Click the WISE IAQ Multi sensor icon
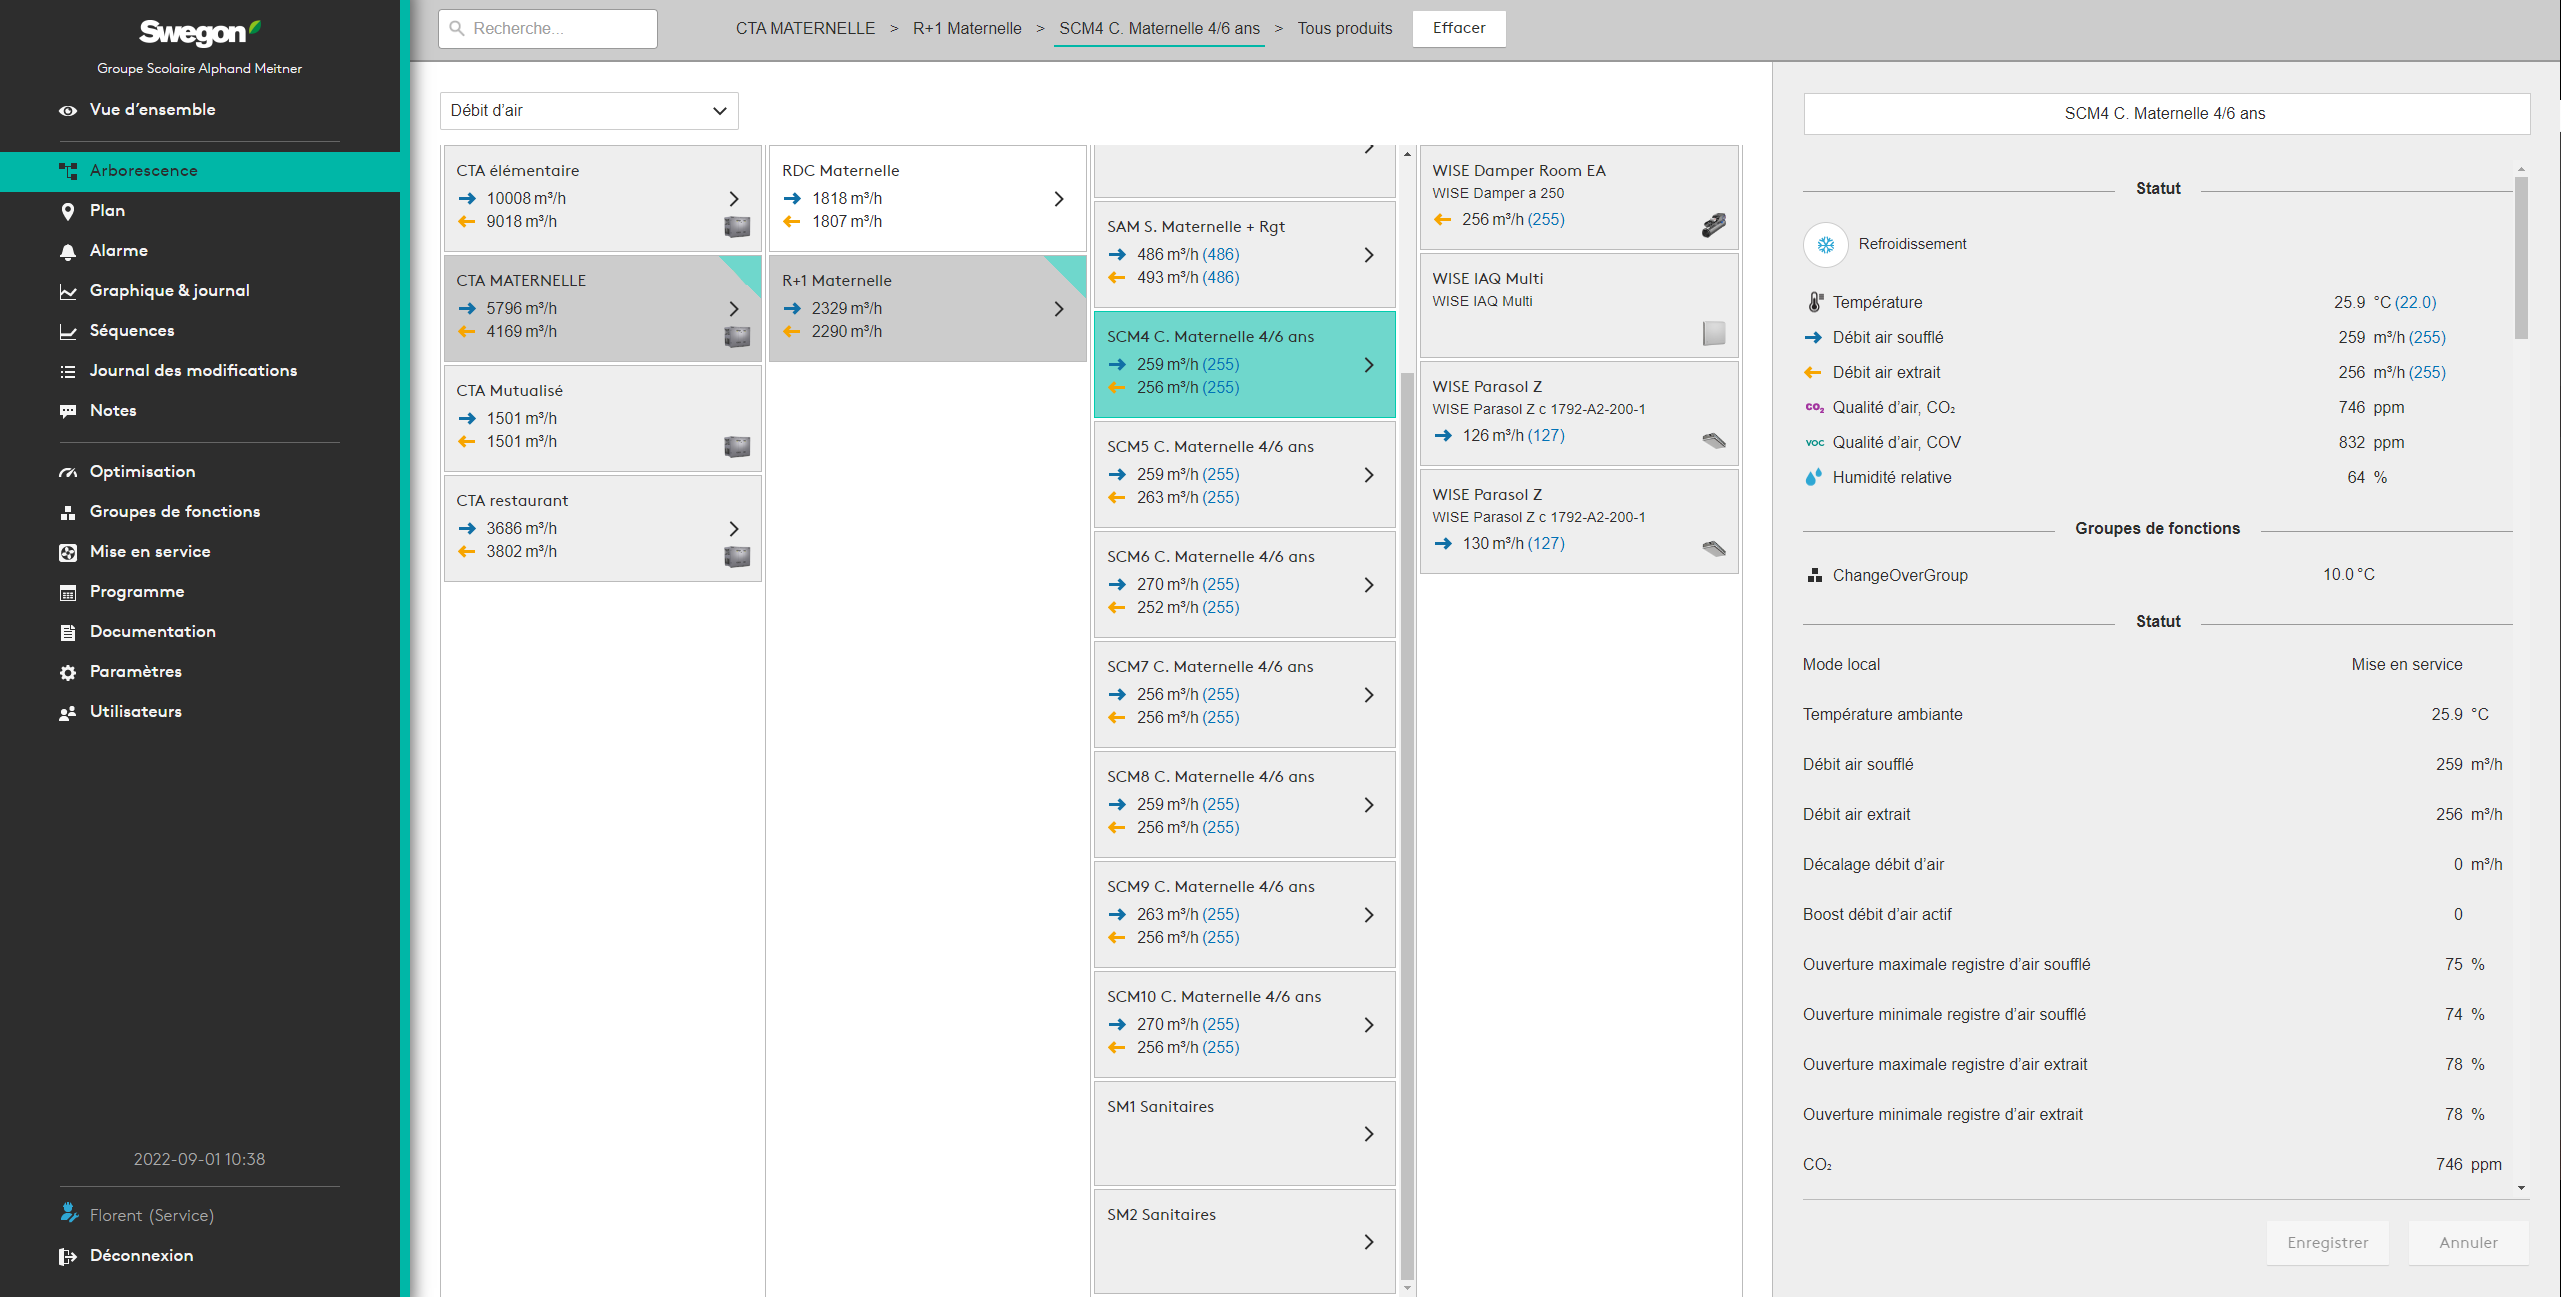The image size is (2561, 1297). point(1713,333)
